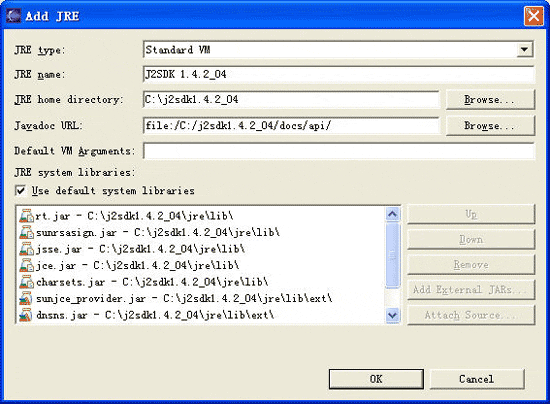The width and height of the screenshot is (550, 404).
Task: Click the Down button
Action: (x=471, y=240)
